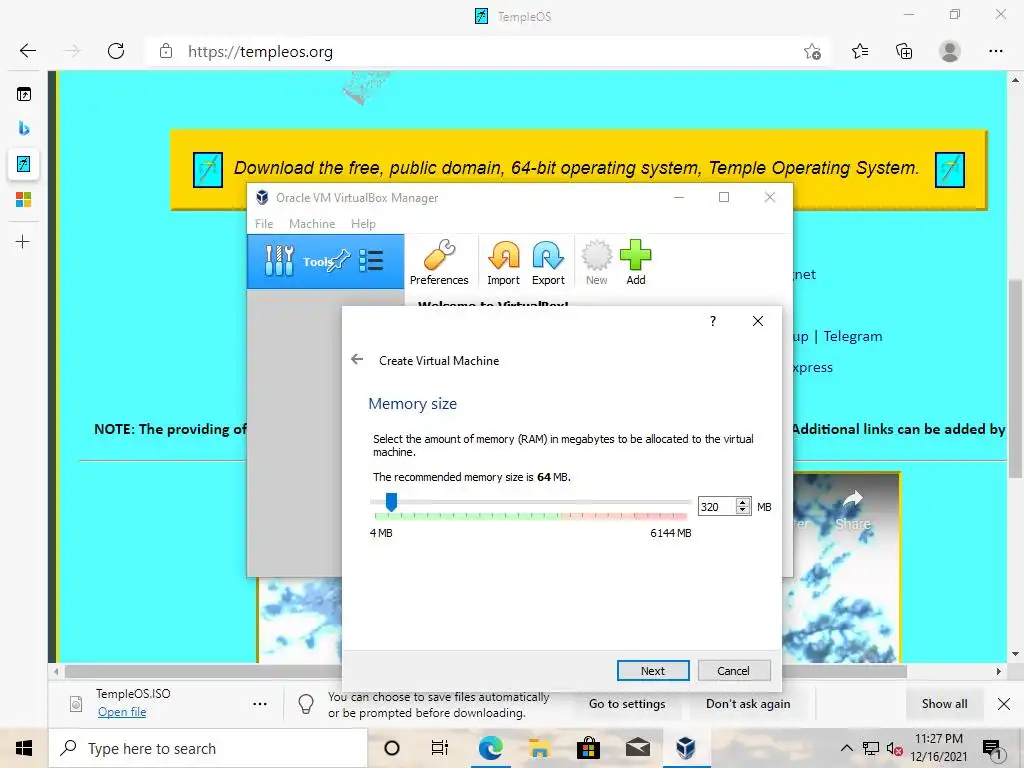Add this page to favorites star
The height and width of the screenshot is (768, 1024).
(x=812, y=52)
